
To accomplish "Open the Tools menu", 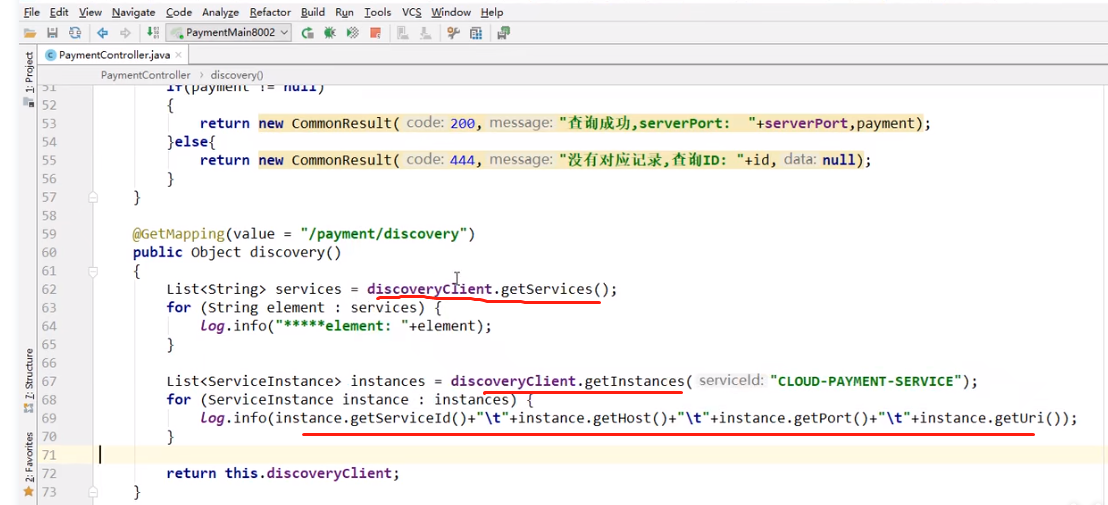I will click(x=378, y=12).
